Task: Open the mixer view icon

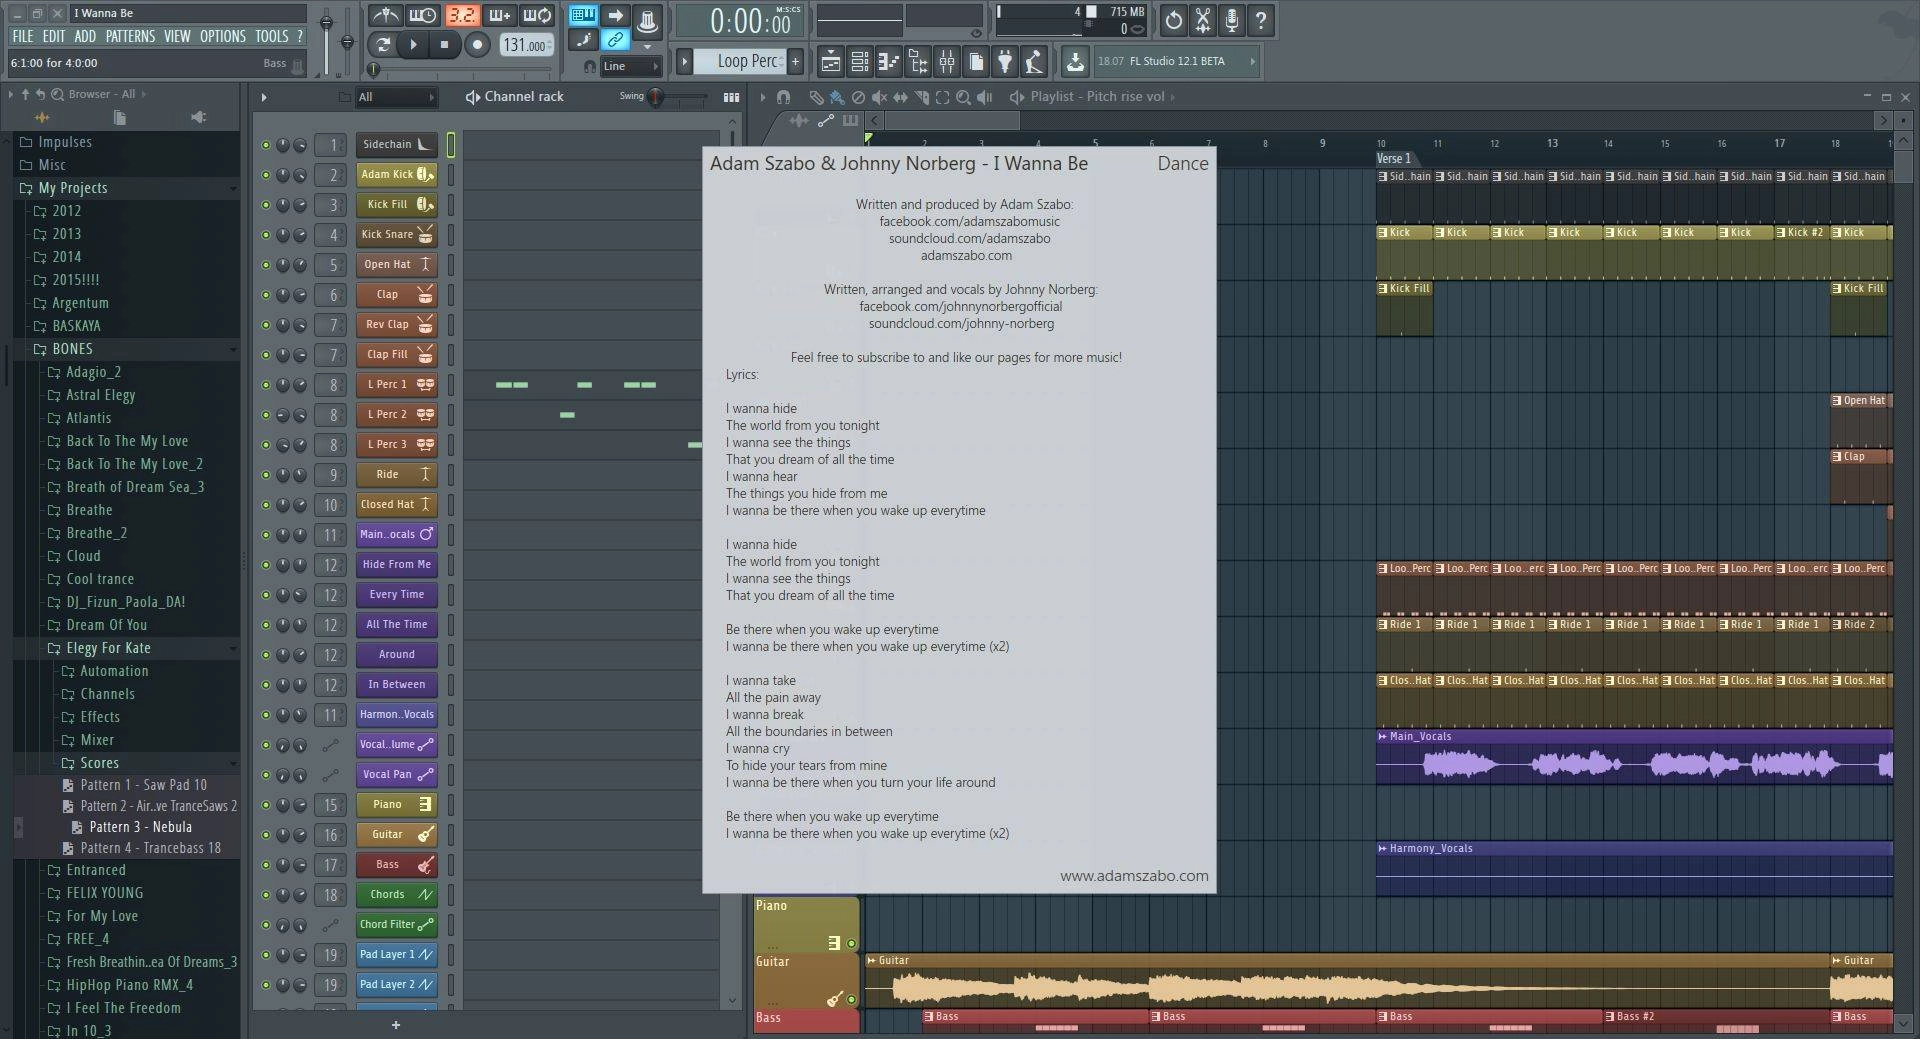Action: click(x=946, y=62)
